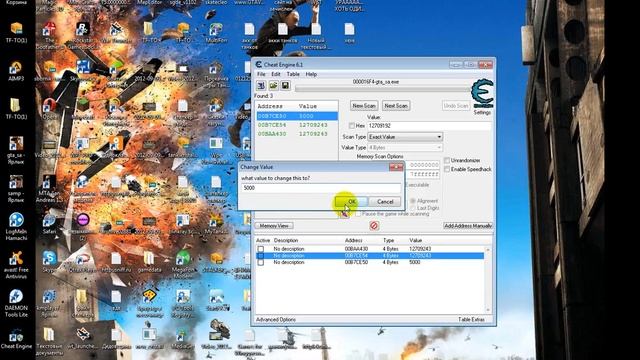Freeze address 00BAA430 via Active checkbox
The image size is (640, 360).
[261, 249]
